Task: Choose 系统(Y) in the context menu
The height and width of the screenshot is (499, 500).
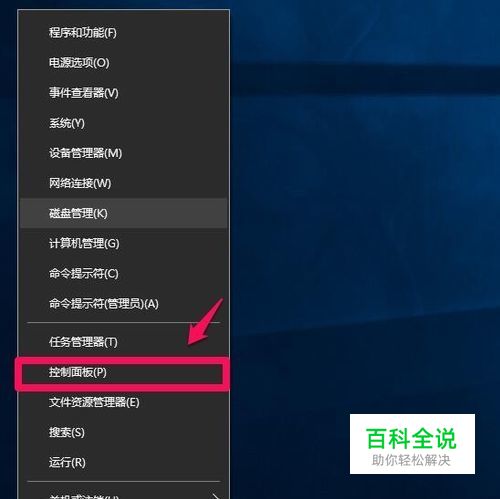Action: pyautogui.click(x=123, y=123)
